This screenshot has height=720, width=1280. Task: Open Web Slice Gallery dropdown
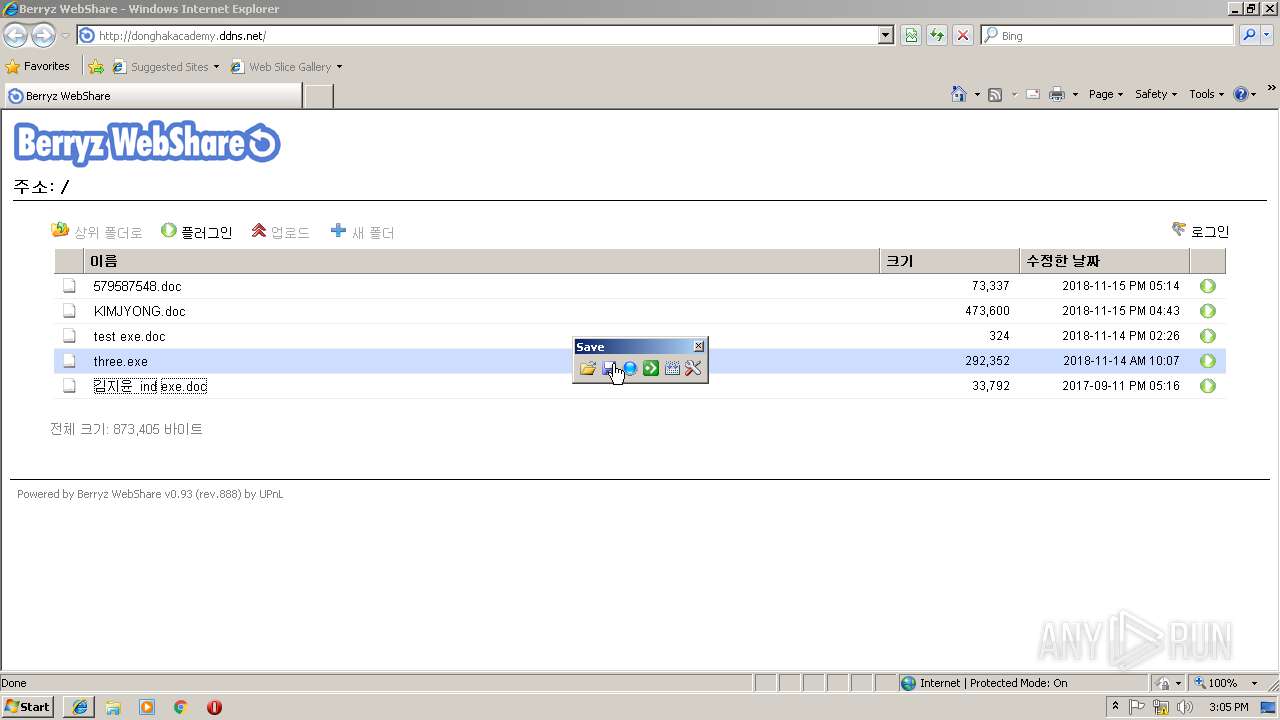pyautogui.click(x=286, y=67)
